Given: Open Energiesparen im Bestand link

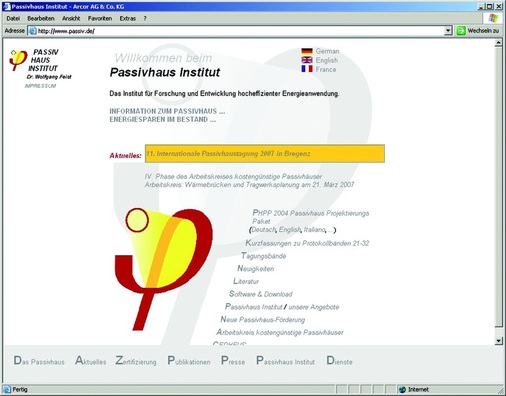Looking at the screenshot, I should (x=163, y=119).
